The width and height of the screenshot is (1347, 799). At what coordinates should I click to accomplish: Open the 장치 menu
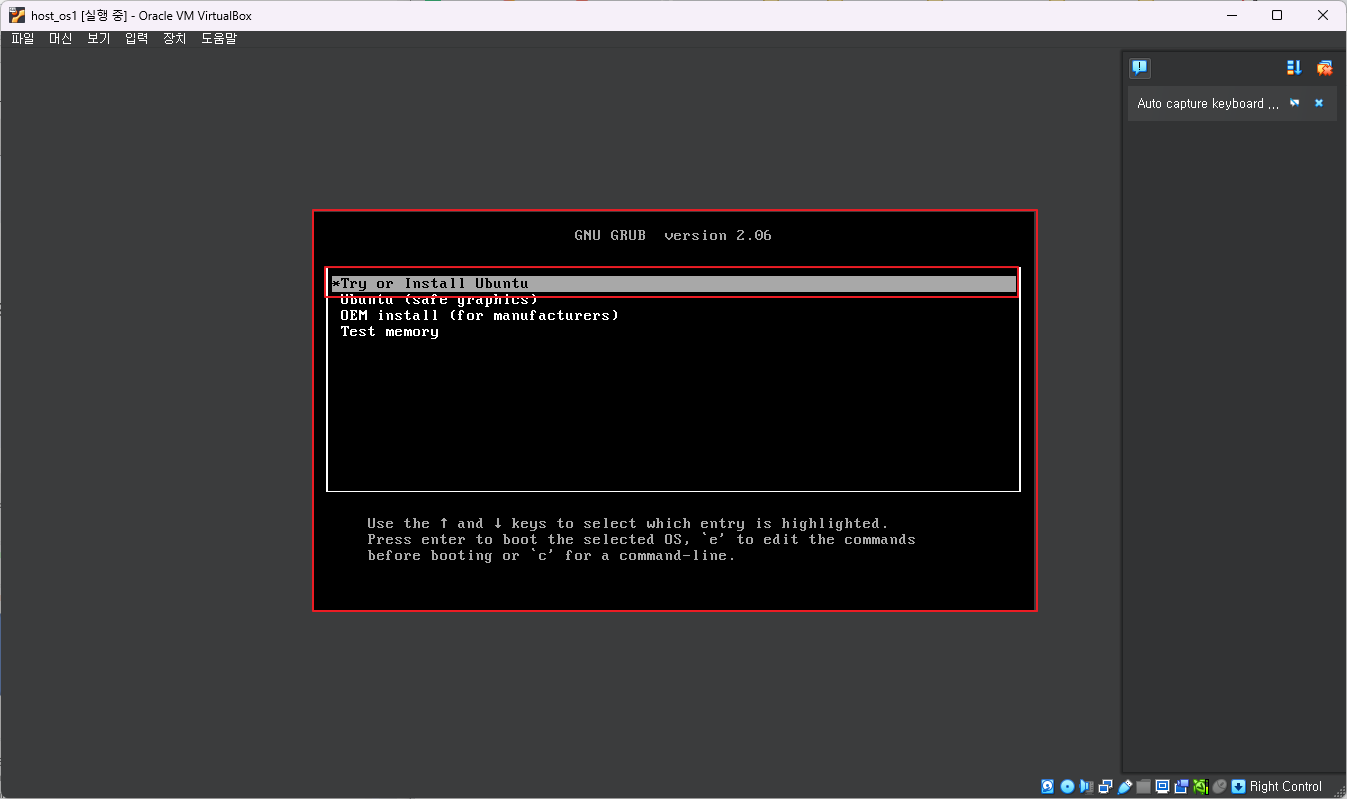(x=174, y=38)
